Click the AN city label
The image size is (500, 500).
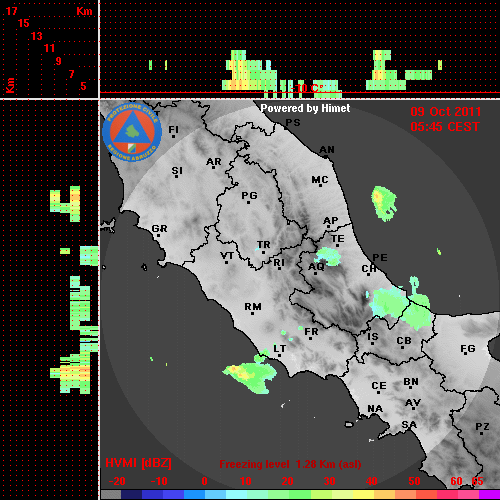pyautogui.click(x=327, y=150)
